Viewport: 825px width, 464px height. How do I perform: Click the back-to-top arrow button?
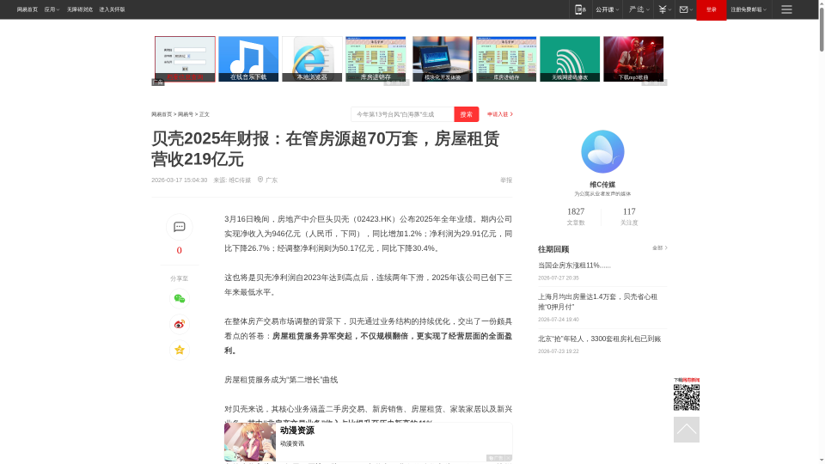[687, 430]
